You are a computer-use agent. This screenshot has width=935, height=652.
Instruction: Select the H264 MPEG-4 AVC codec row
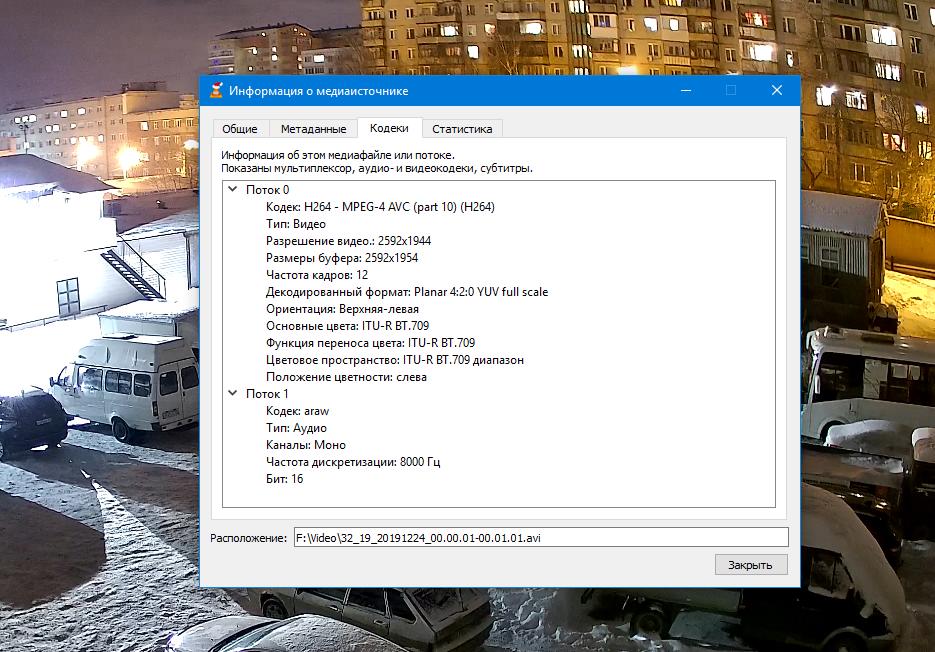(x=380, y=207)
